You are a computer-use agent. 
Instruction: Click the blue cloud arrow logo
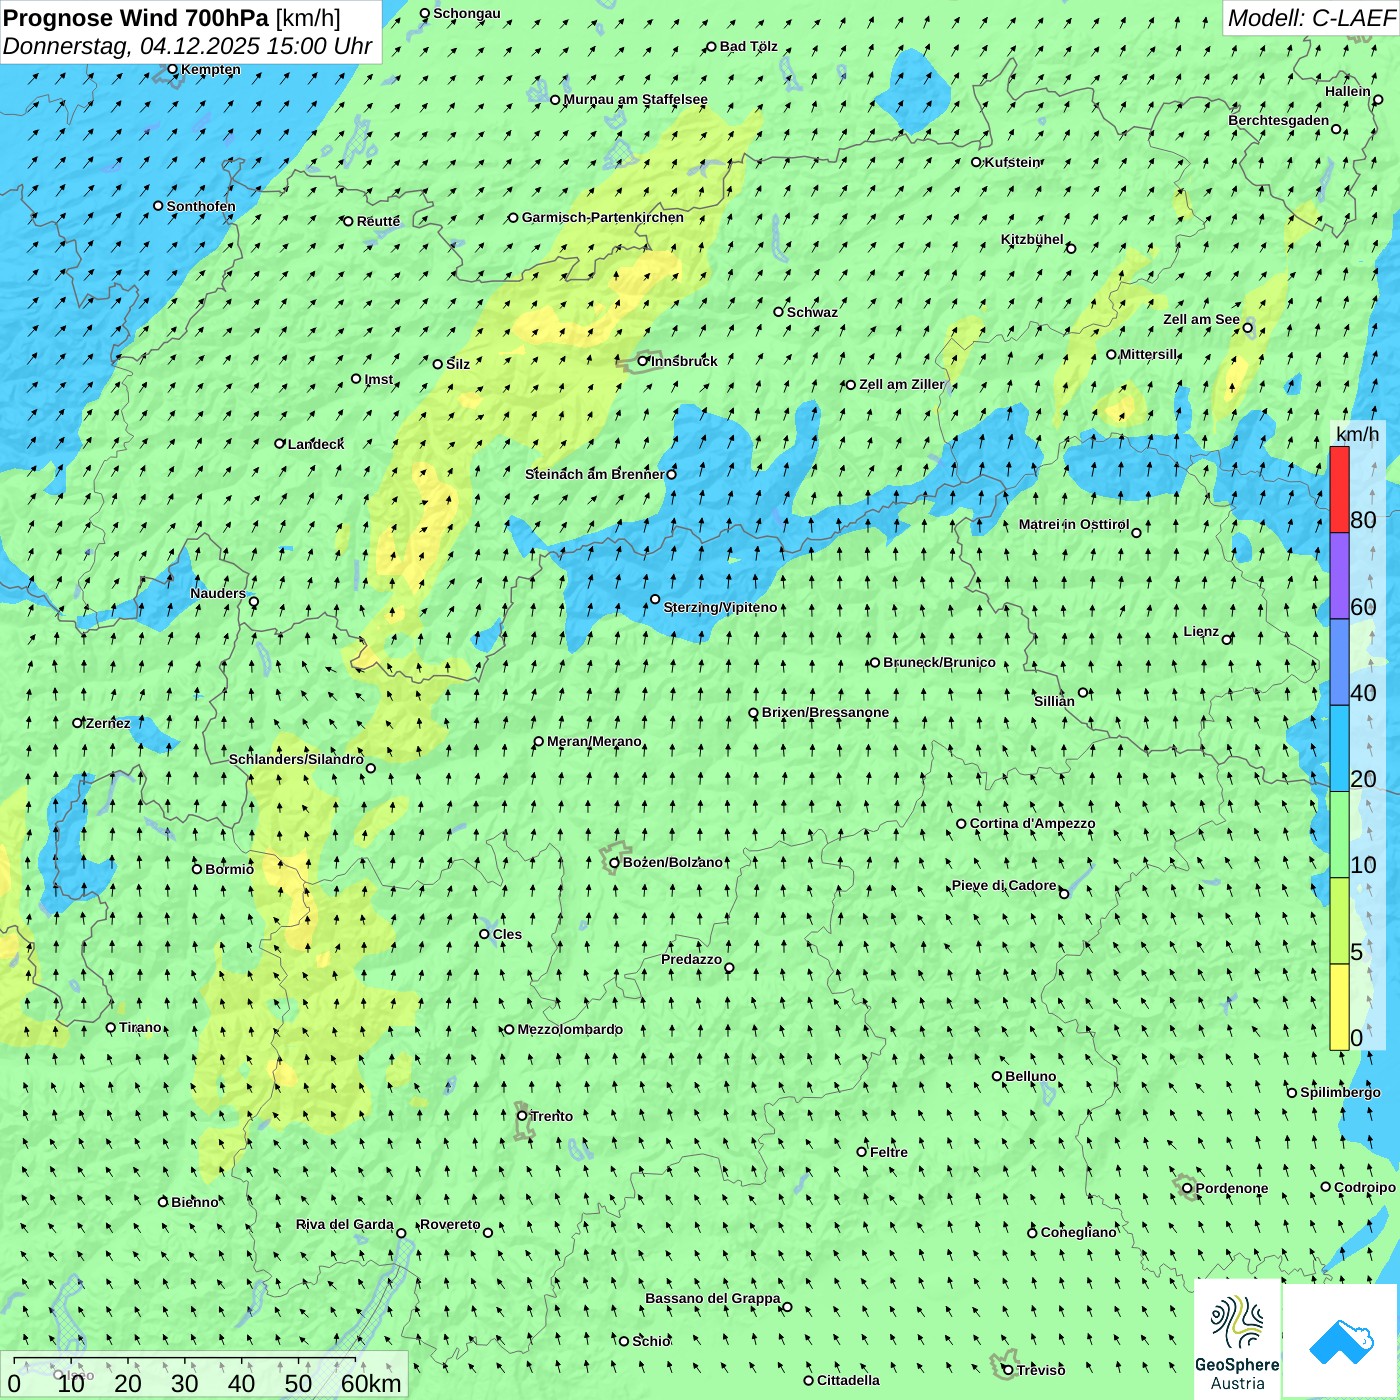pos(1340,1340)
